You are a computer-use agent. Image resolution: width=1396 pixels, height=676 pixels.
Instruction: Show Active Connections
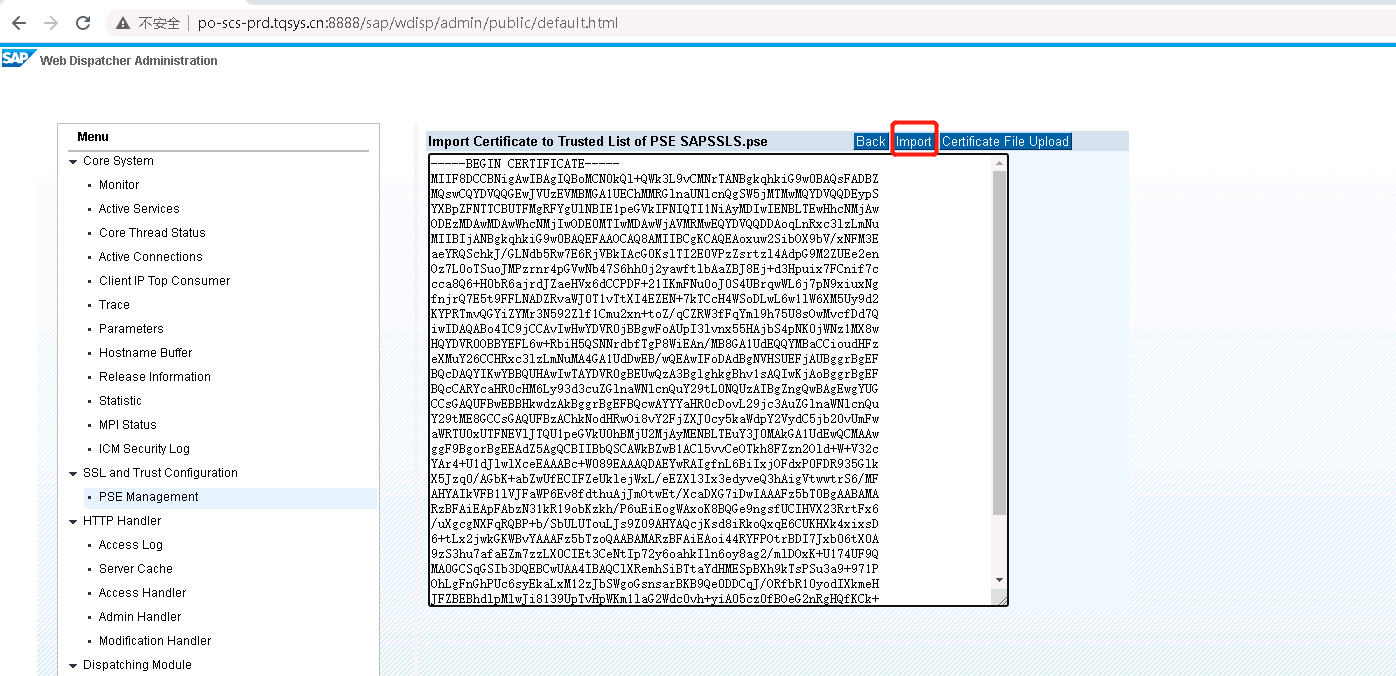pyautogui.click(x=150, y=257)
